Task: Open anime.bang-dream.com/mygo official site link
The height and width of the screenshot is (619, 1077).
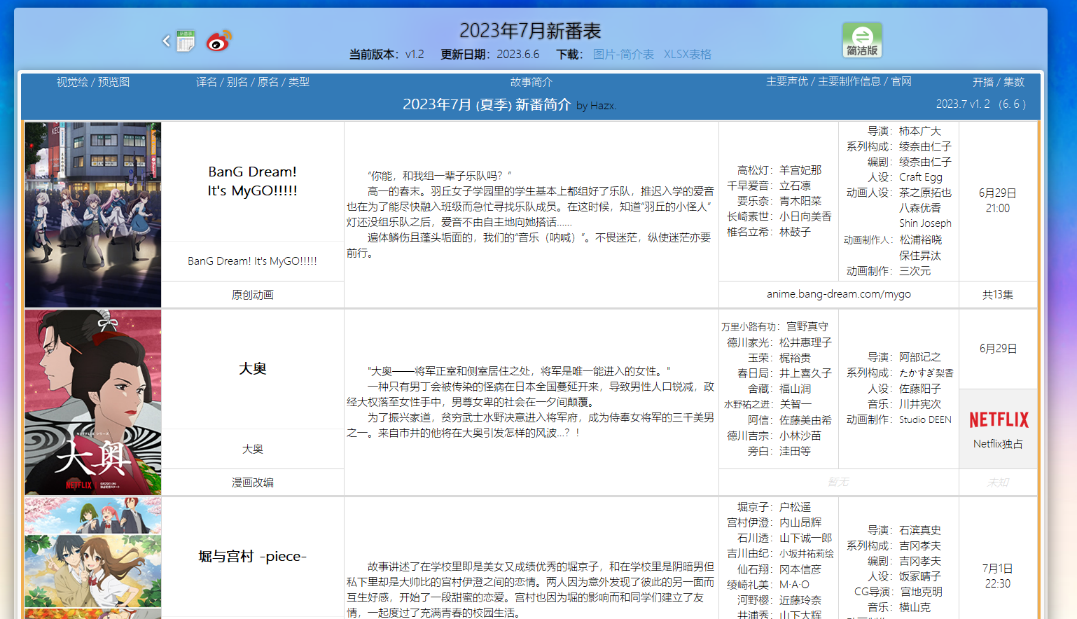Action: pyautogui.click(x=839, y=294)
